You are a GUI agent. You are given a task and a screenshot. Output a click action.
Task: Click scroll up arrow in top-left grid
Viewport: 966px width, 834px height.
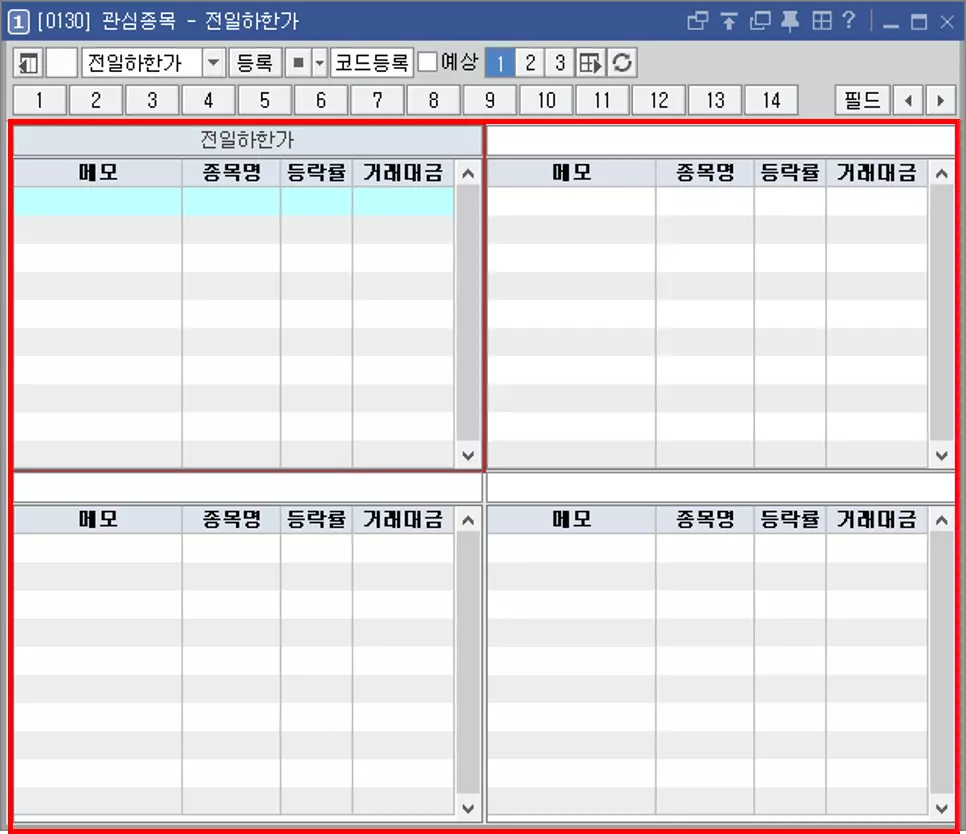(468, 174)
